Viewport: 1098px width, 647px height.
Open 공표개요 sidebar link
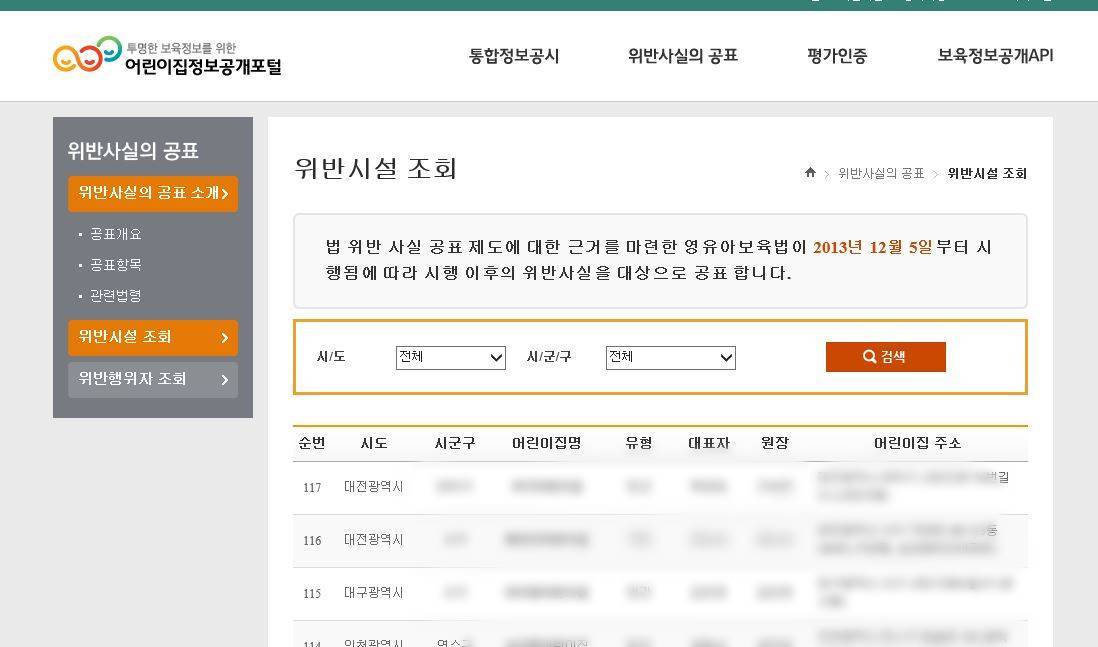coord(116,234)
